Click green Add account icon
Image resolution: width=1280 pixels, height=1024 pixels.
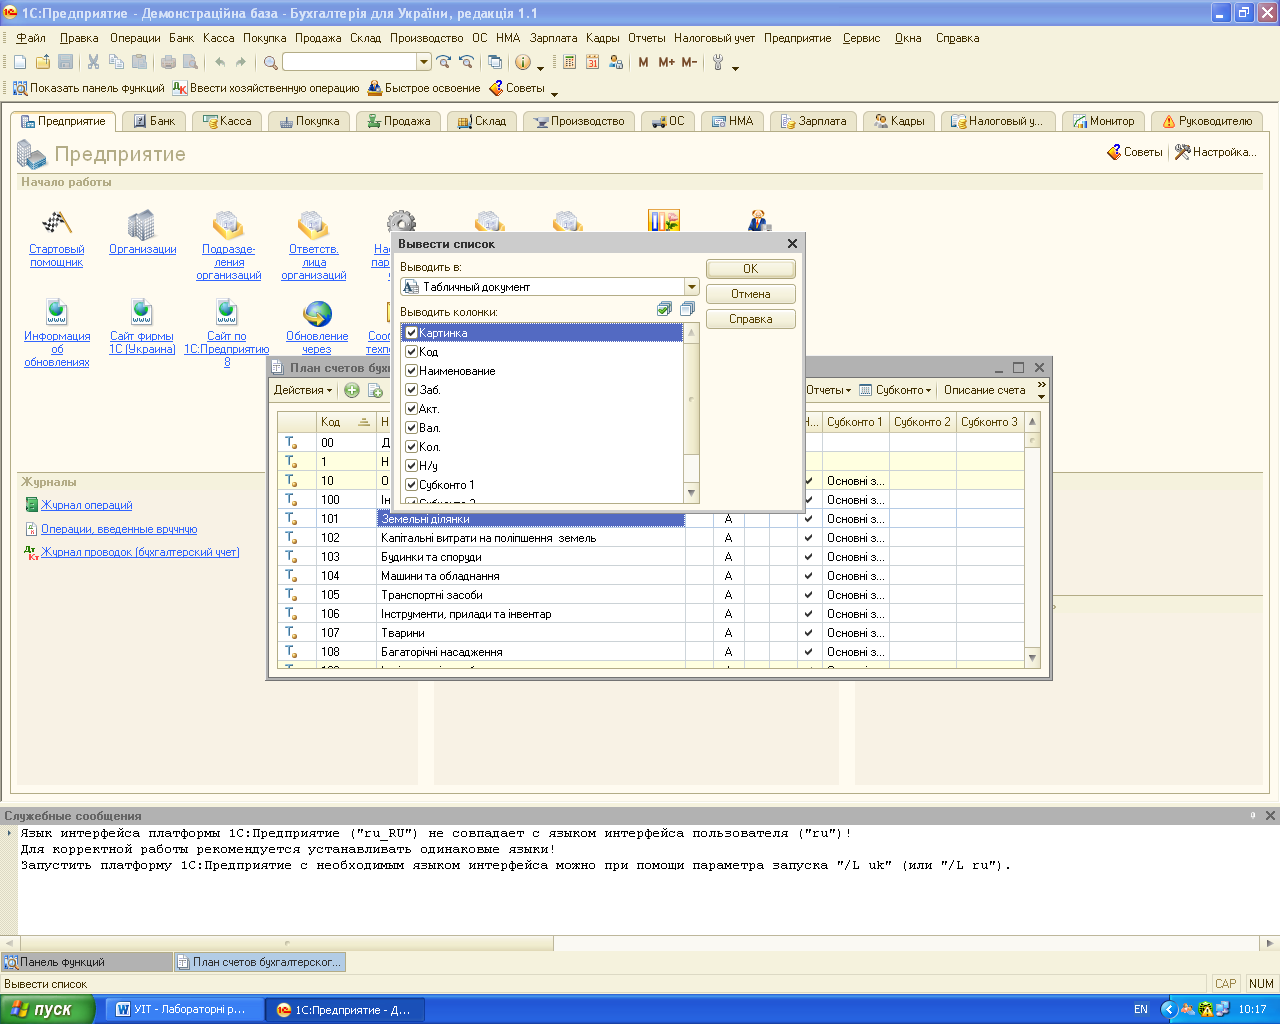[352, 390]
